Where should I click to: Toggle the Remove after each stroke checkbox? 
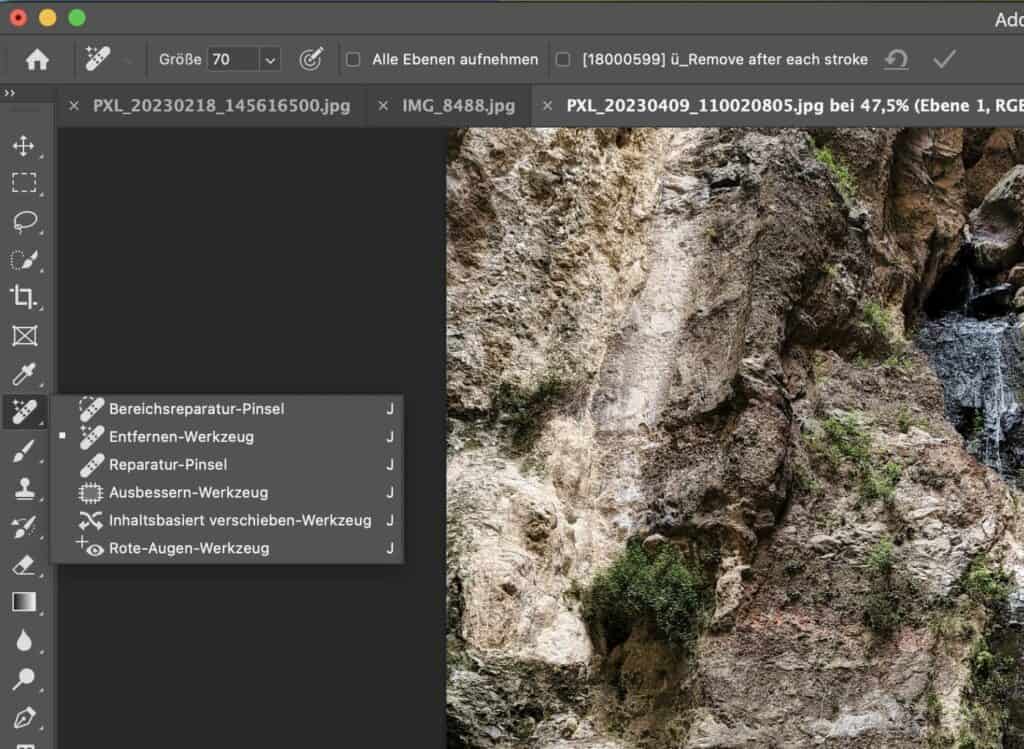tap(563, 58)
